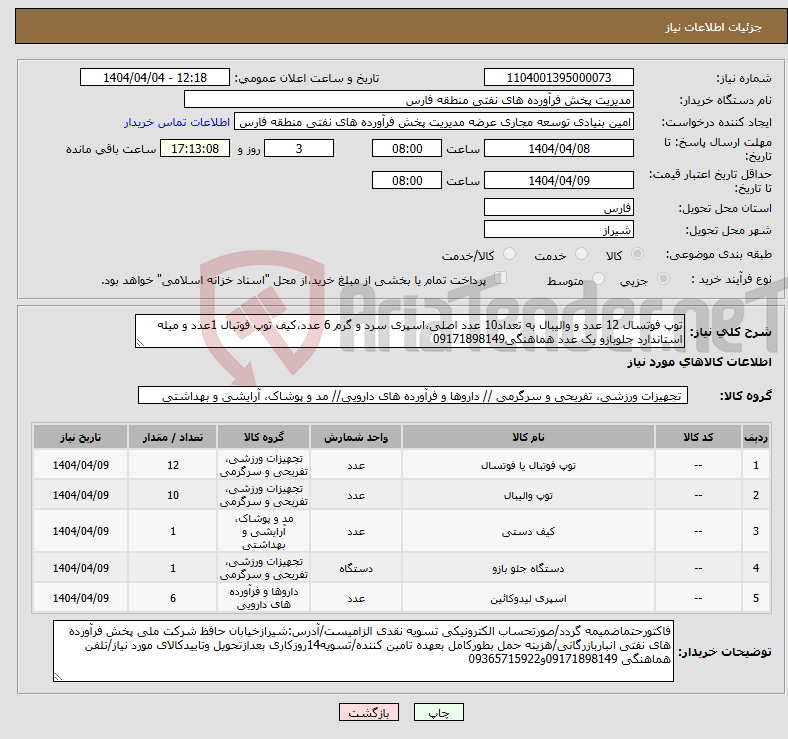Click the request creator name field

tap(434, 122)
